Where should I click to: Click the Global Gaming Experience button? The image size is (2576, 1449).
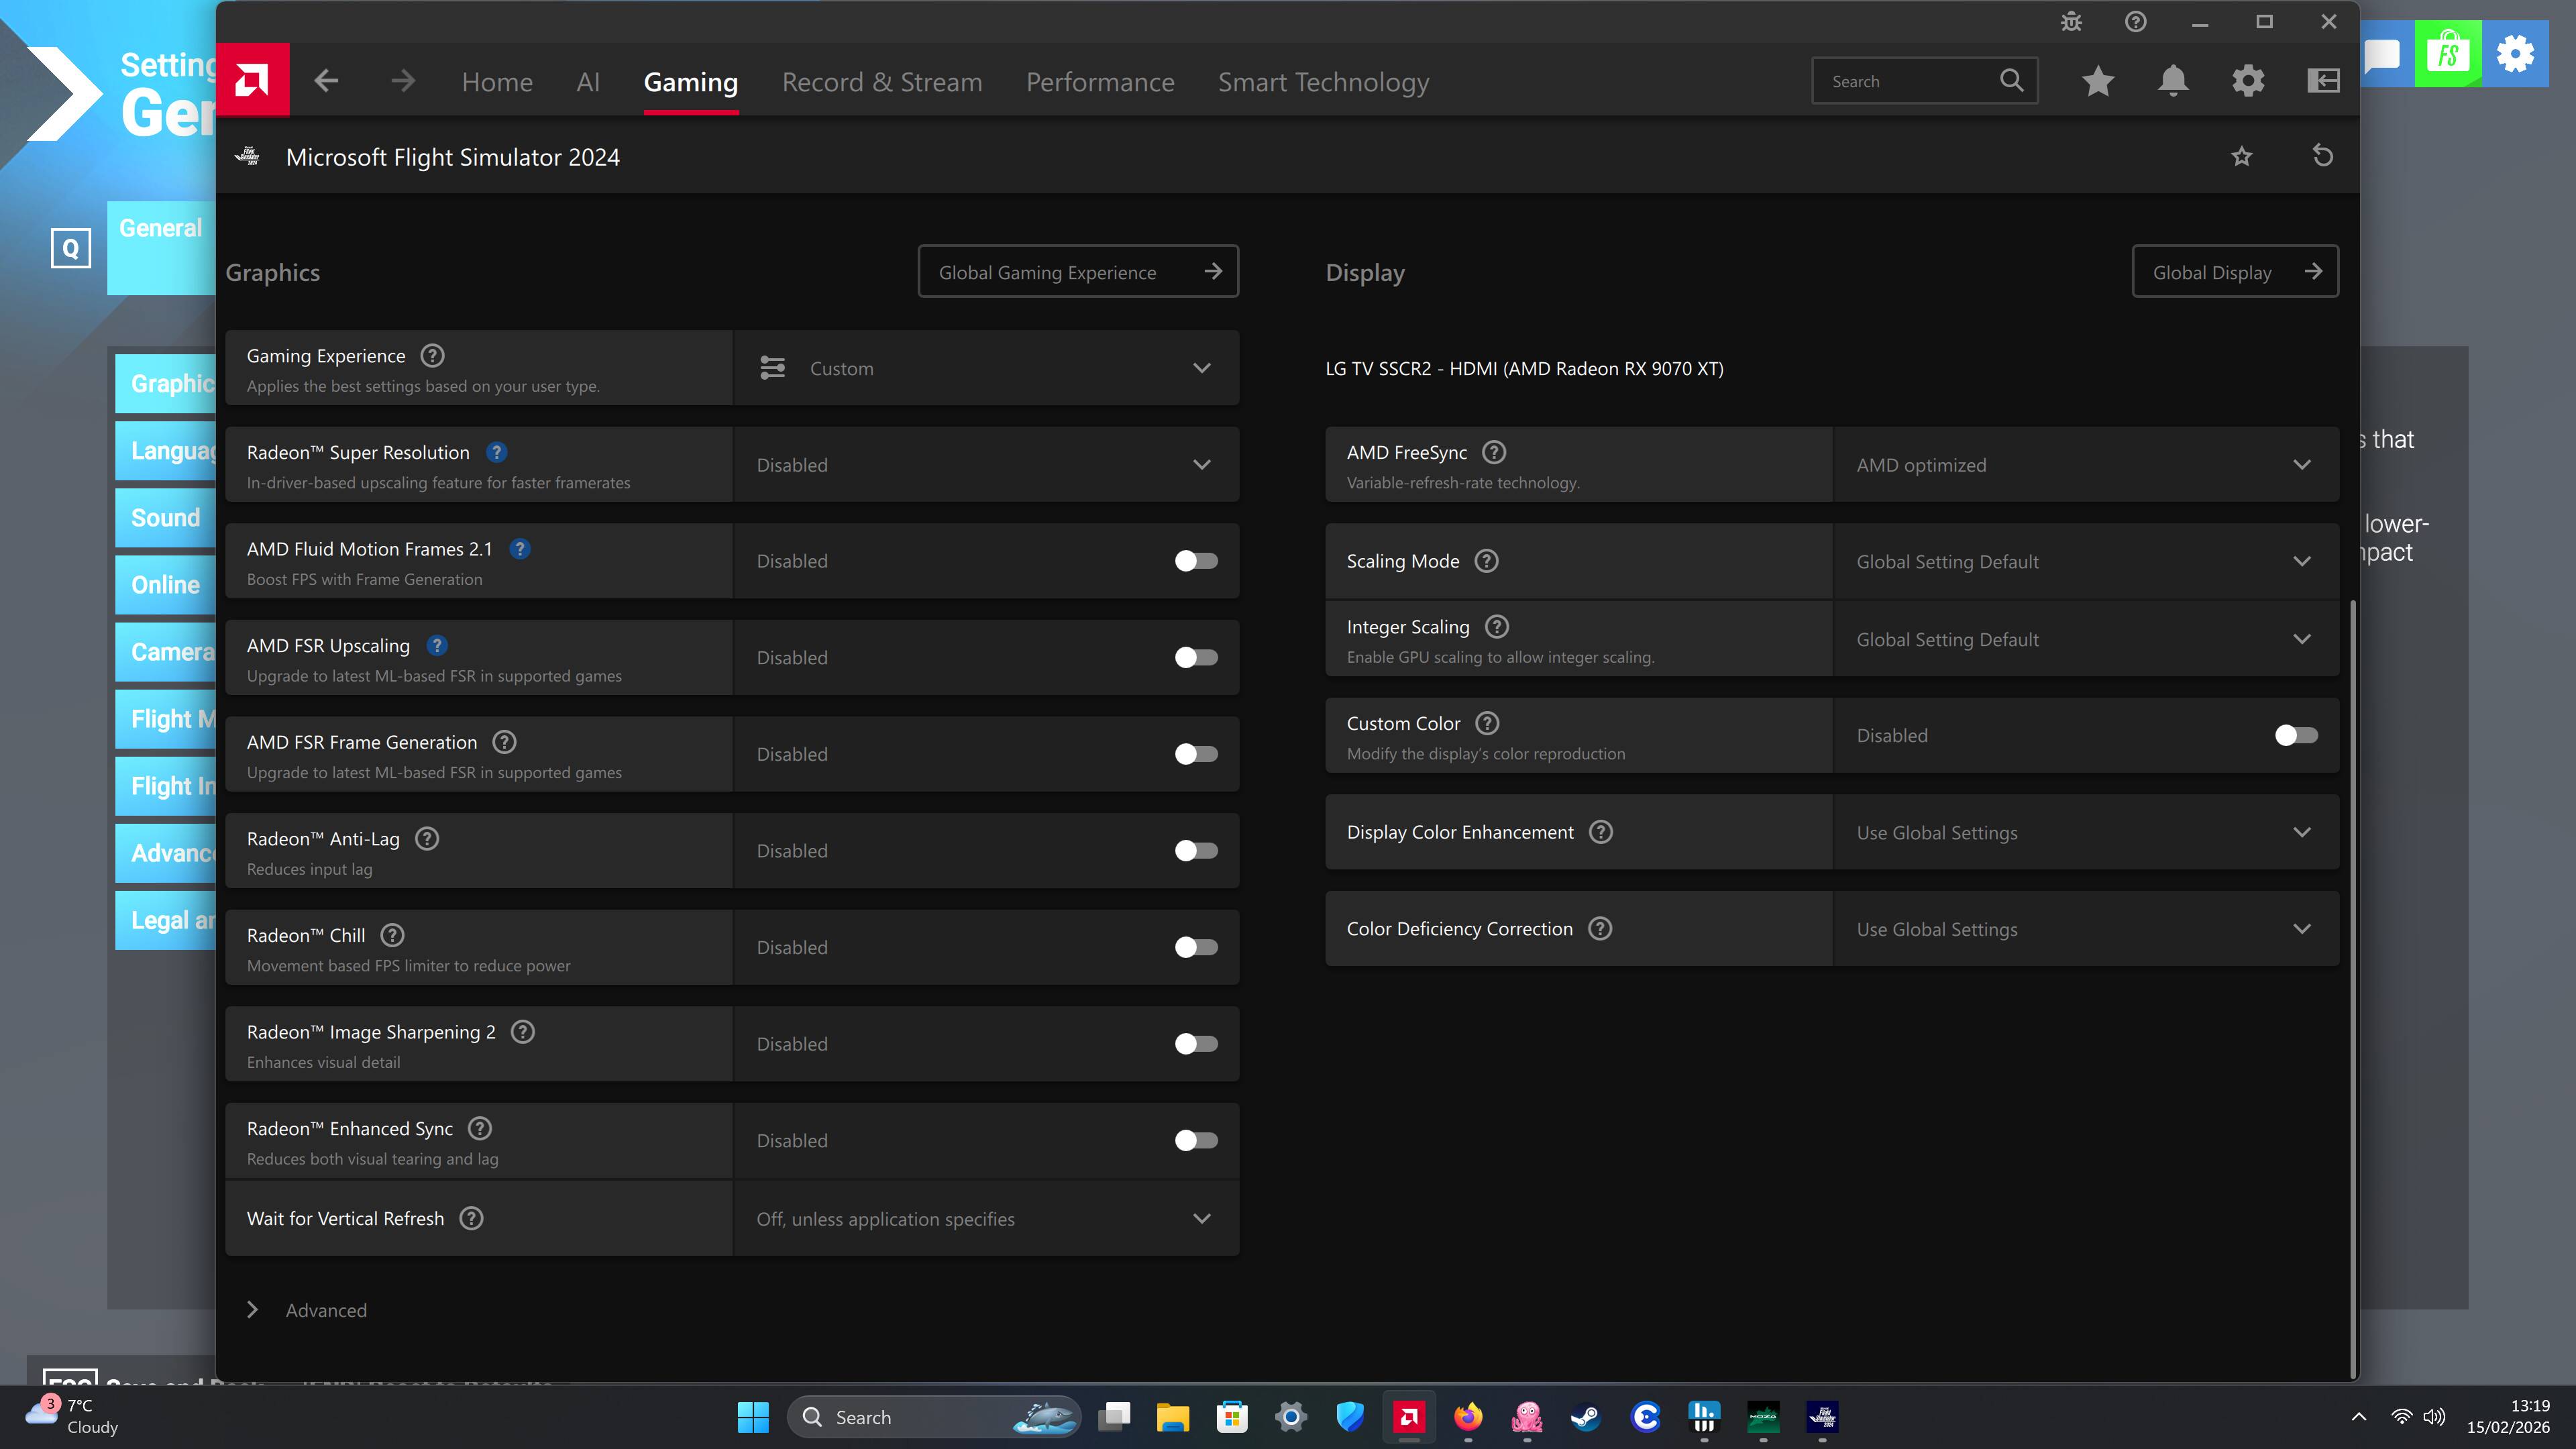coord(1077,272)
